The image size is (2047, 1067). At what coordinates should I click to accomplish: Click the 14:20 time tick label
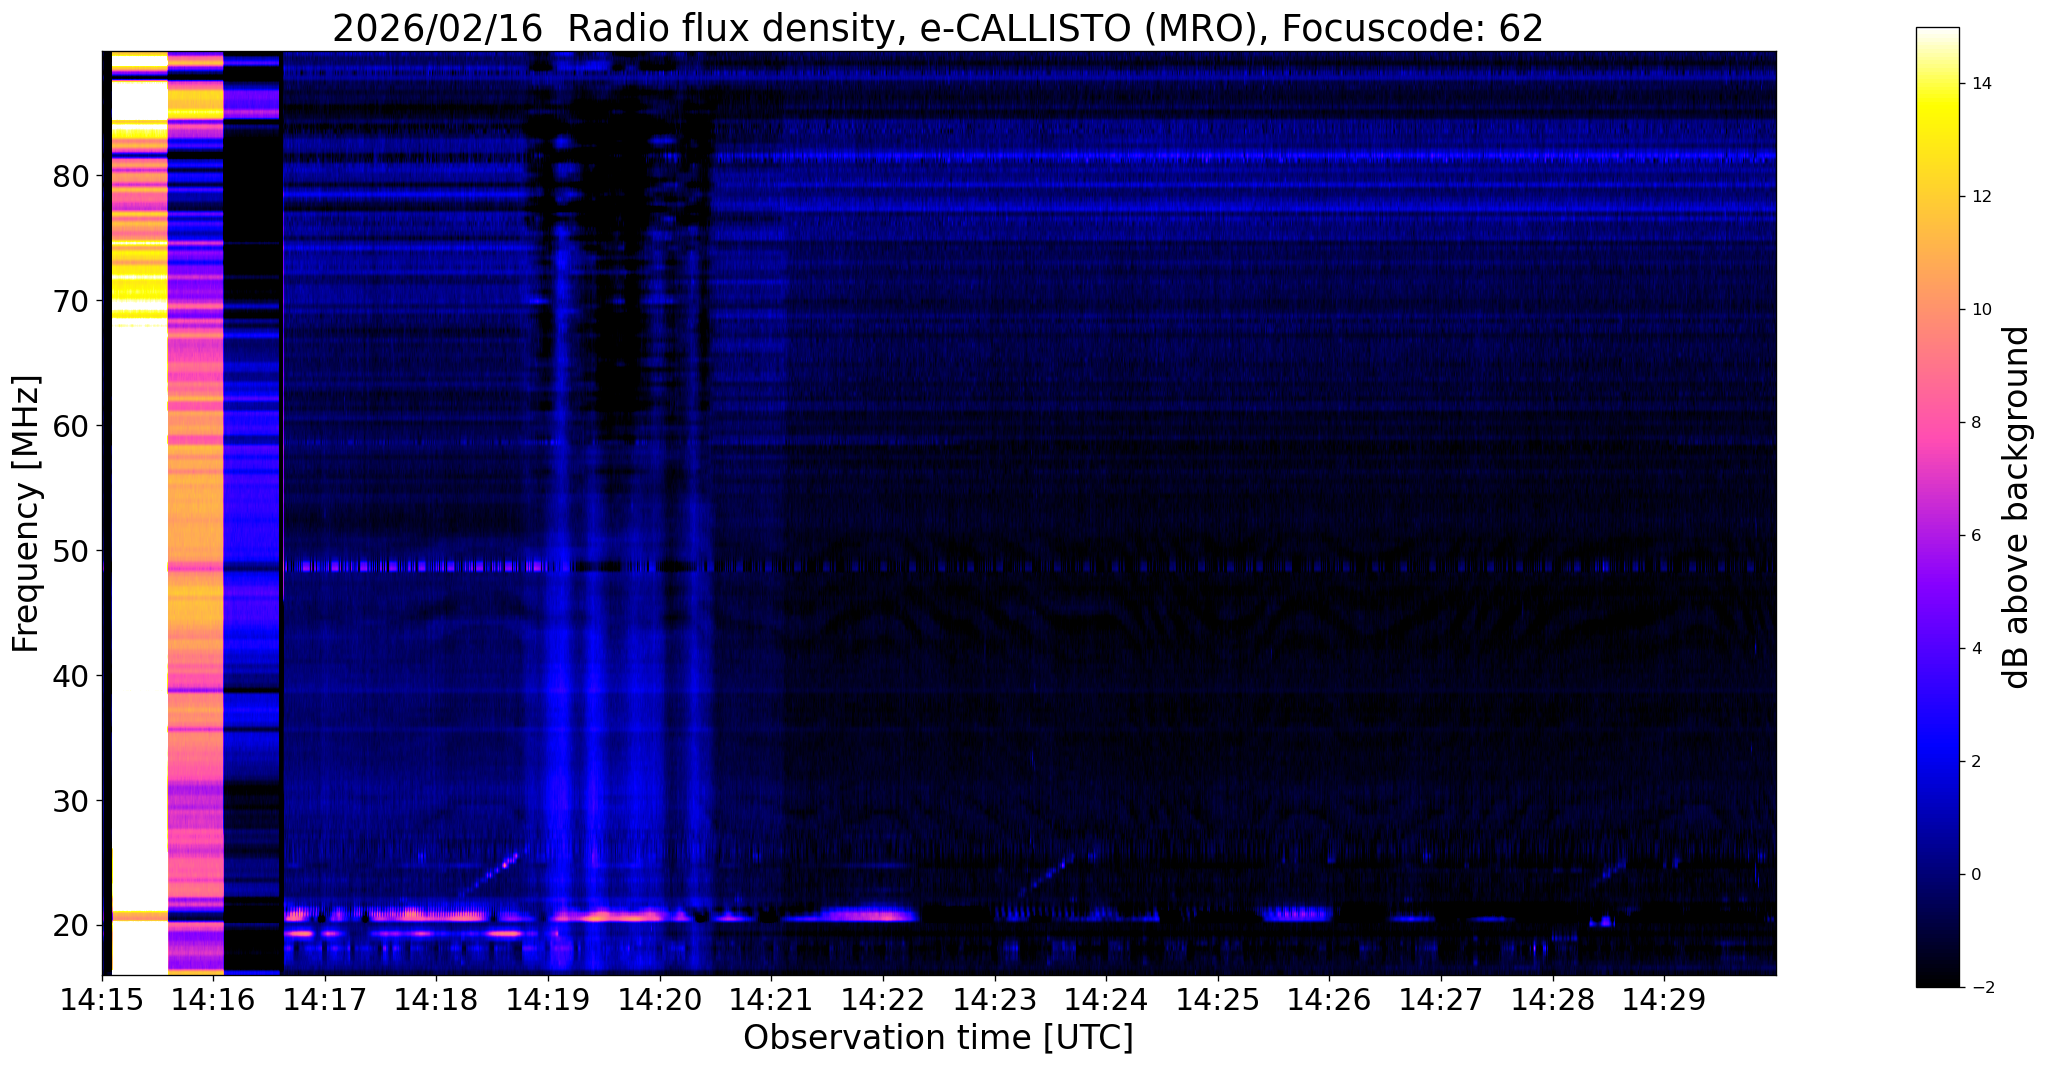[659, 998]
